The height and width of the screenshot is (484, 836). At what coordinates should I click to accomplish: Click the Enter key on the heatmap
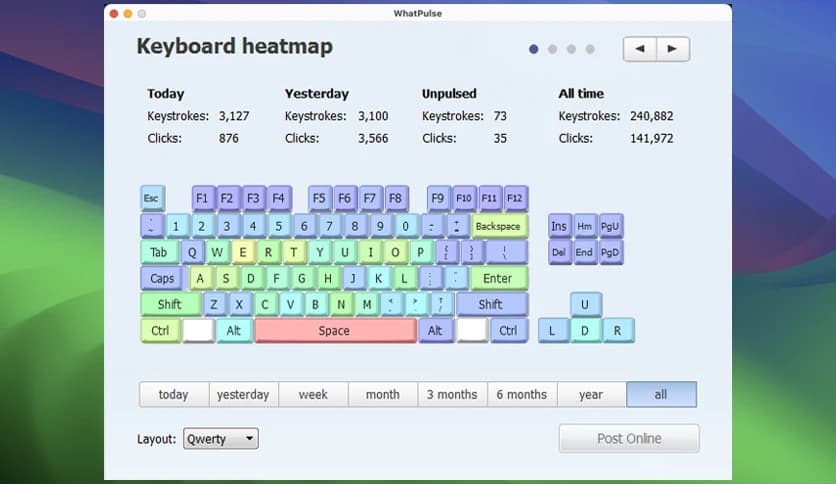pos(497,279)
